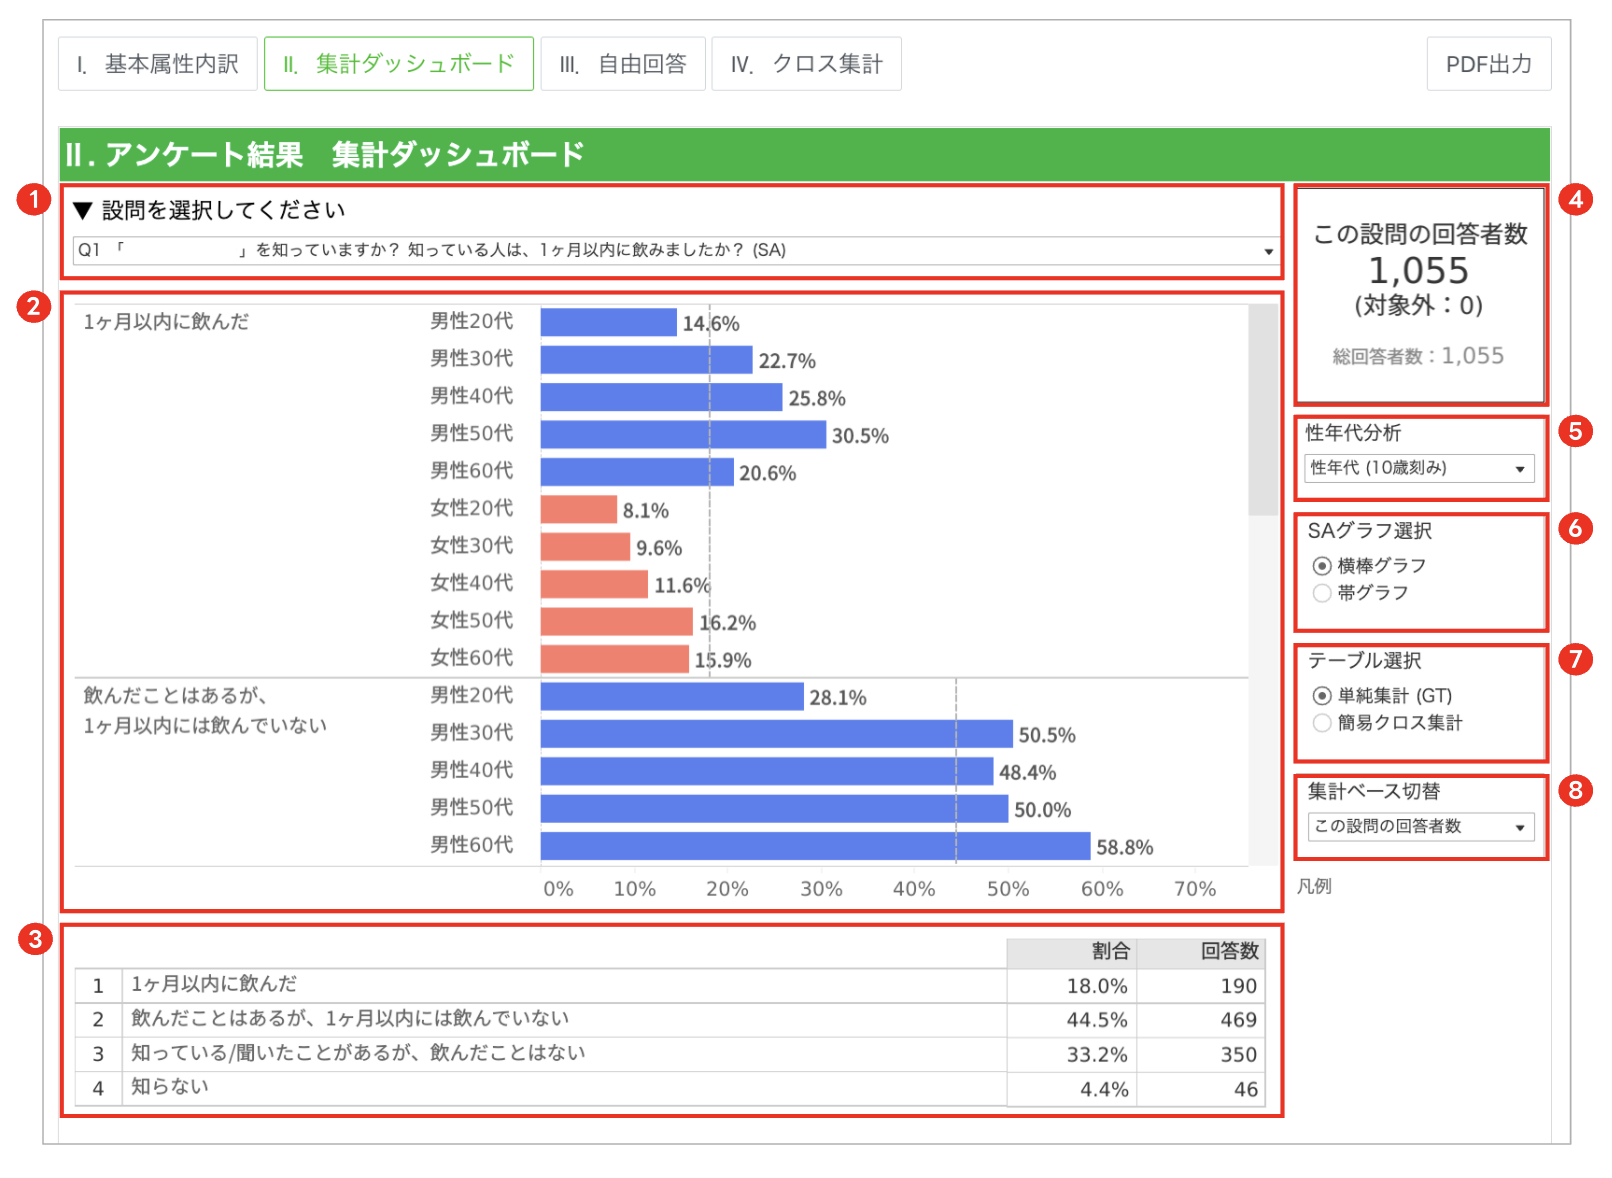Click the red numbered marker 6

[x=1575, y=527]
